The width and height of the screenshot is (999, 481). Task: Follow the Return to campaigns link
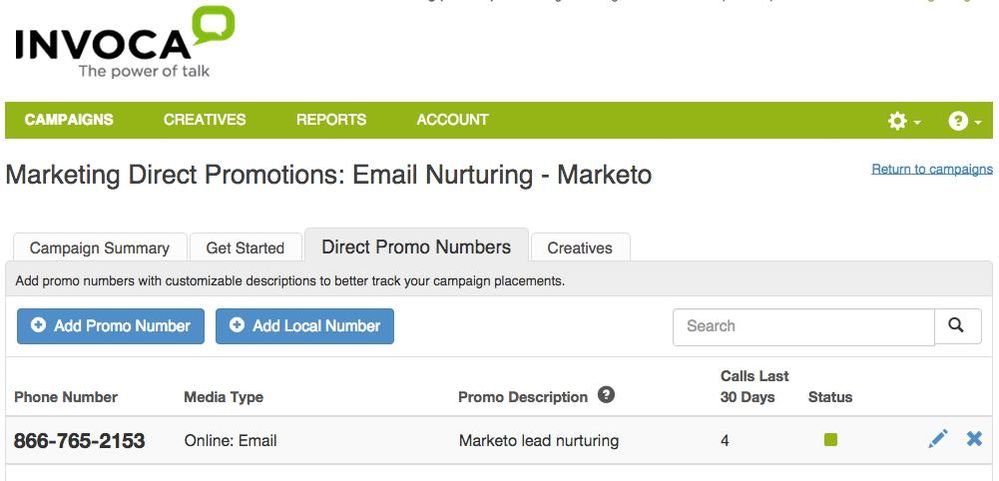[932, 169]
